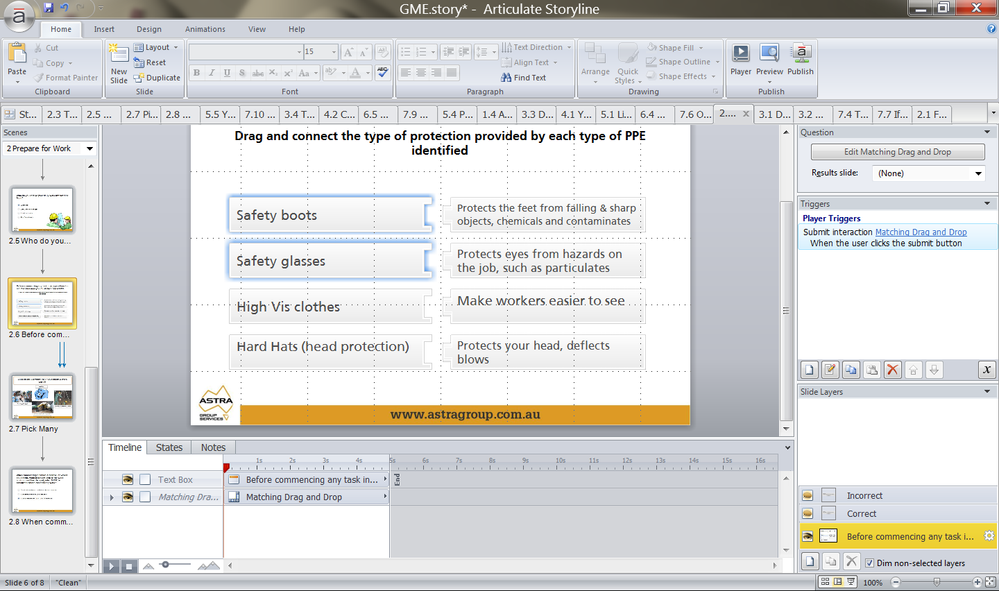The width and height of the screenshot is (999, 591).
Task: Click the Paste icon
Action: coord(17,58)
